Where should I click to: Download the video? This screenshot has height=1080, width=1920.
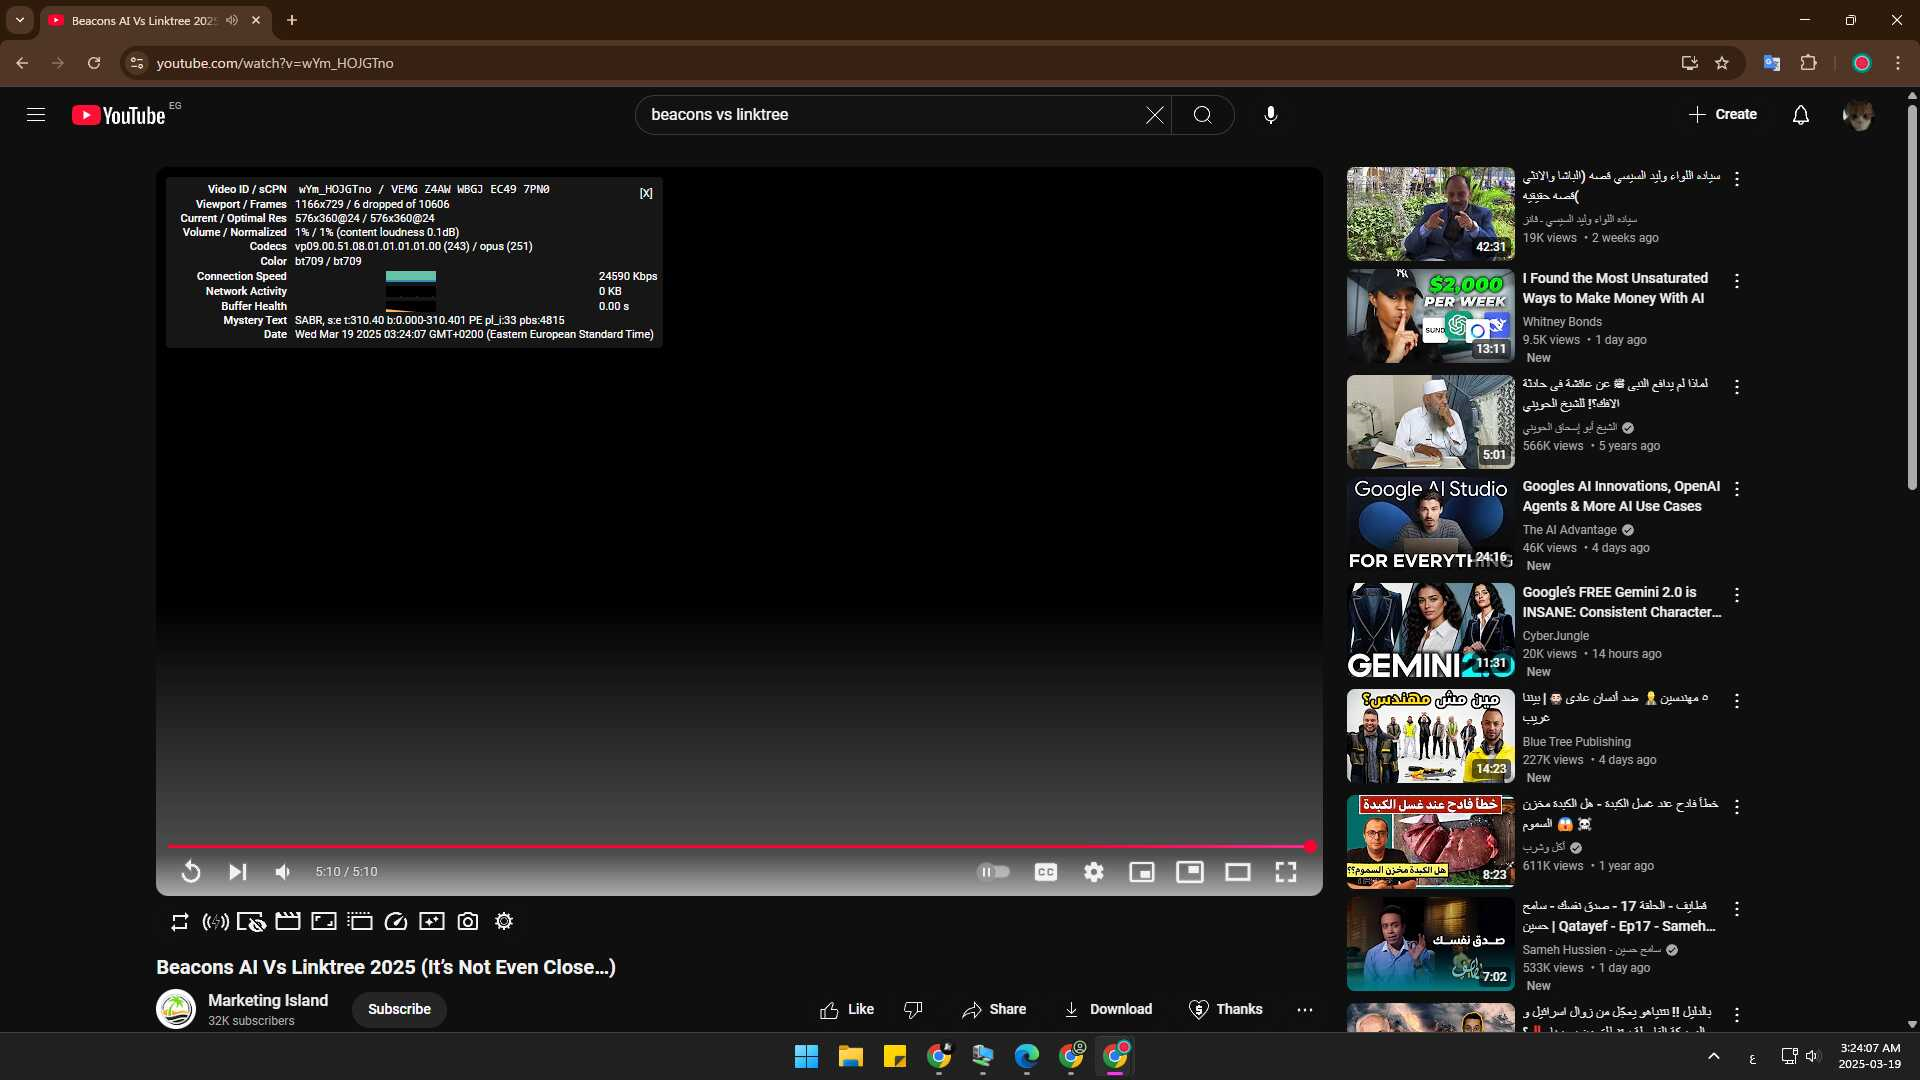point(1108,1010)
